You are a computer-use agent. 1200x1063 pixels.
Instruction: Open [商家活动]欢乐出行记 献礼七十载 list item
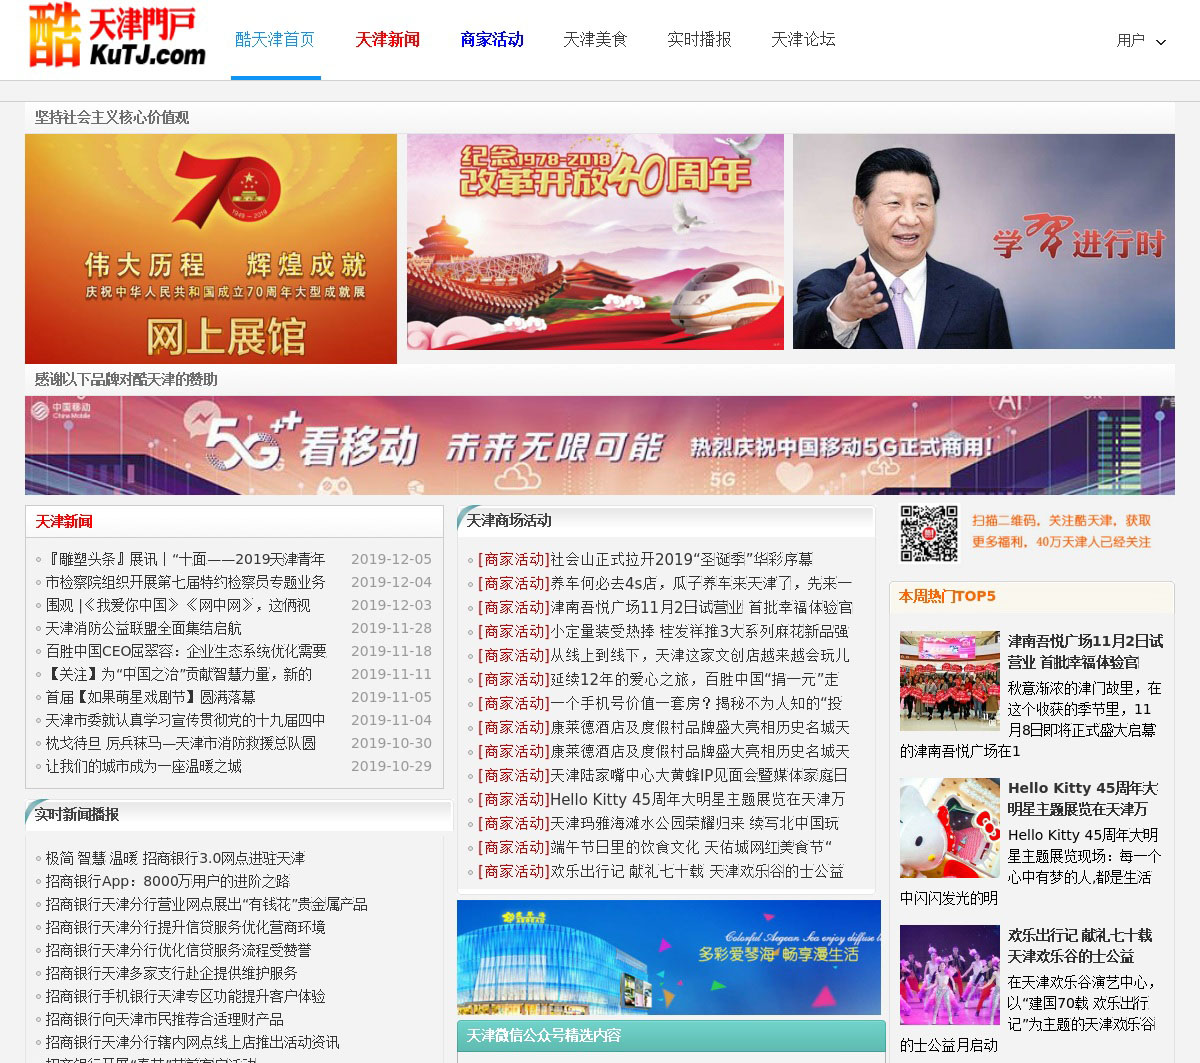661,871
